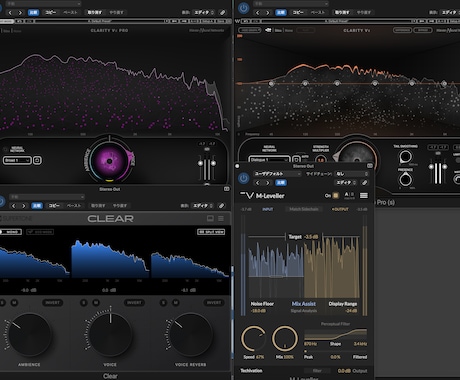Click the link icon in CLEAR header
This screenshot has height=380, width=460.
click(221, 206)
